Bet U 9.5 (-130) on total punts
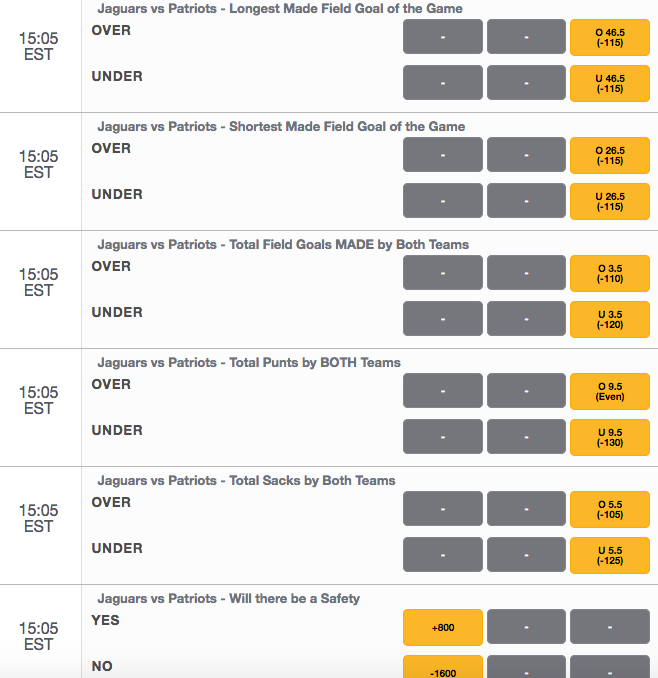Viewport: 658px width, 678px height. coord(610,438)
